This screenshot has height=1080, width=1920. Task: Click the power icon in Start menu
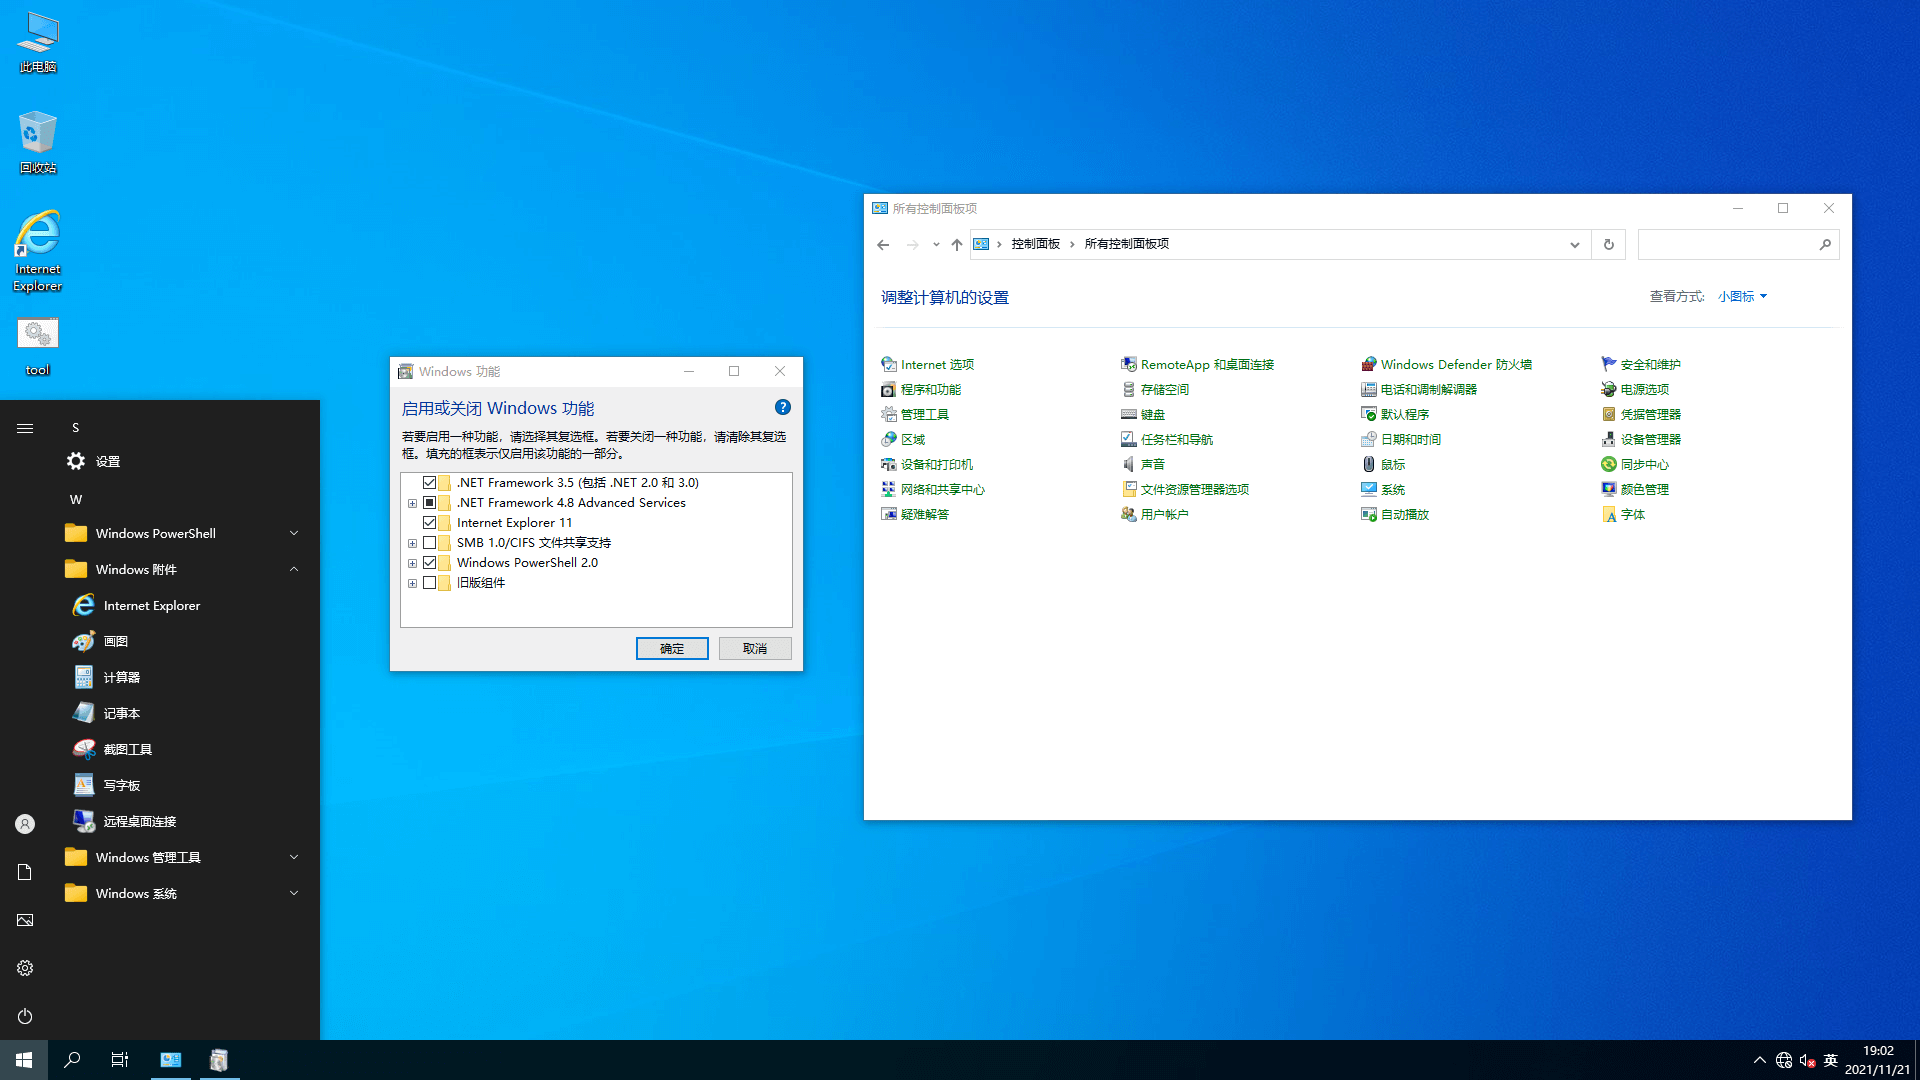pyautogui.click(x=25, y=1017)
